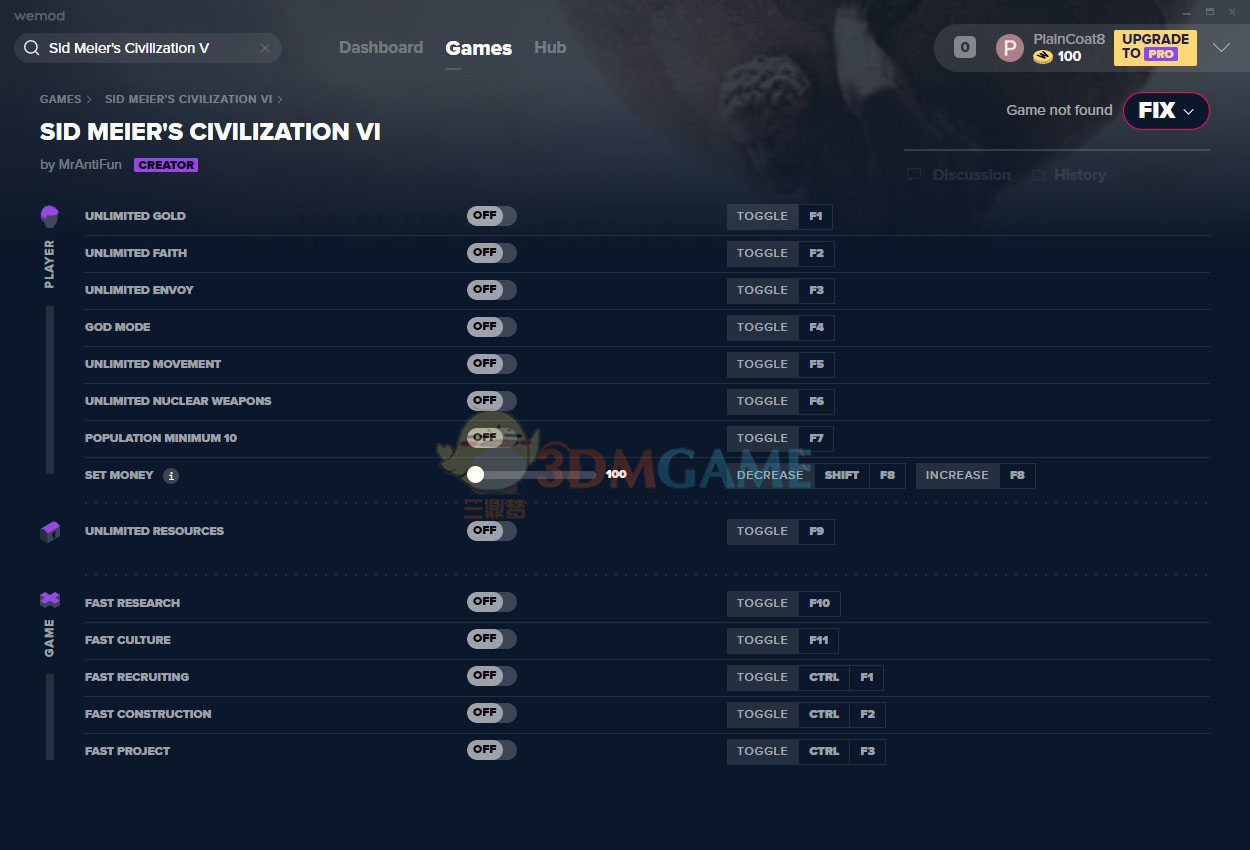Switch Fast Research from OFF to ON
The width and height of the screenshot is (1250, 850).
491,602
